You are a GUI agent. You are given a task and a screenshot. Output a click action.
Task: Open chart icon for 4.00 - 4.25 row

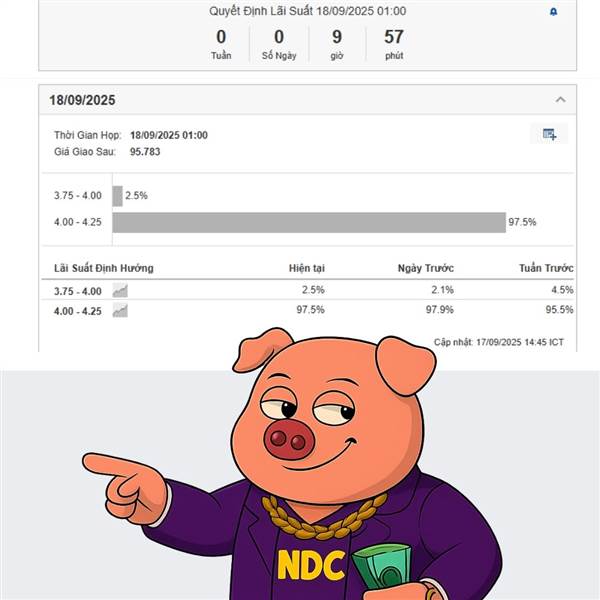point(120,310)
